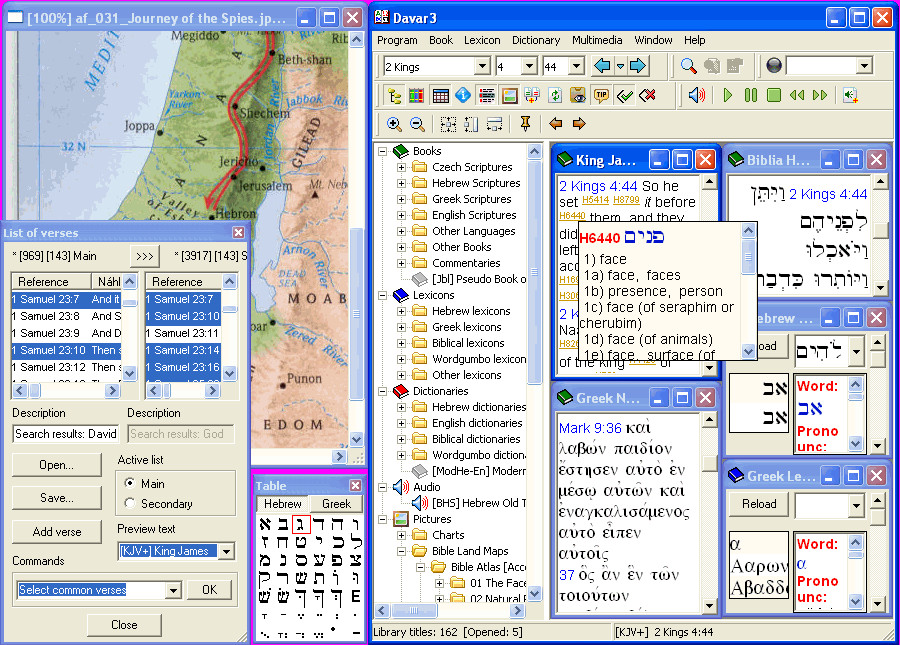Click the zoom out magnifier icon
Viewport: 900px width, 645px height.
pos(417,124)
